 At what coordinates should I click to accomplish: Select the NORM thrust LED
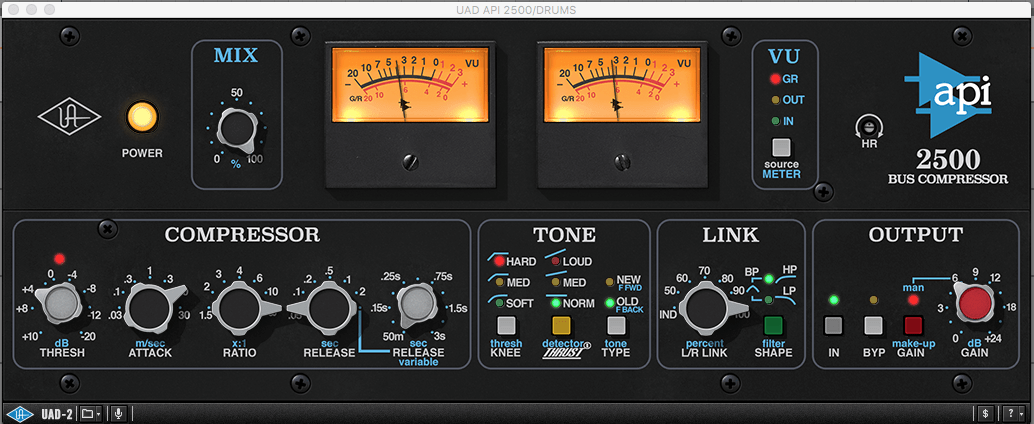[556, 303]
